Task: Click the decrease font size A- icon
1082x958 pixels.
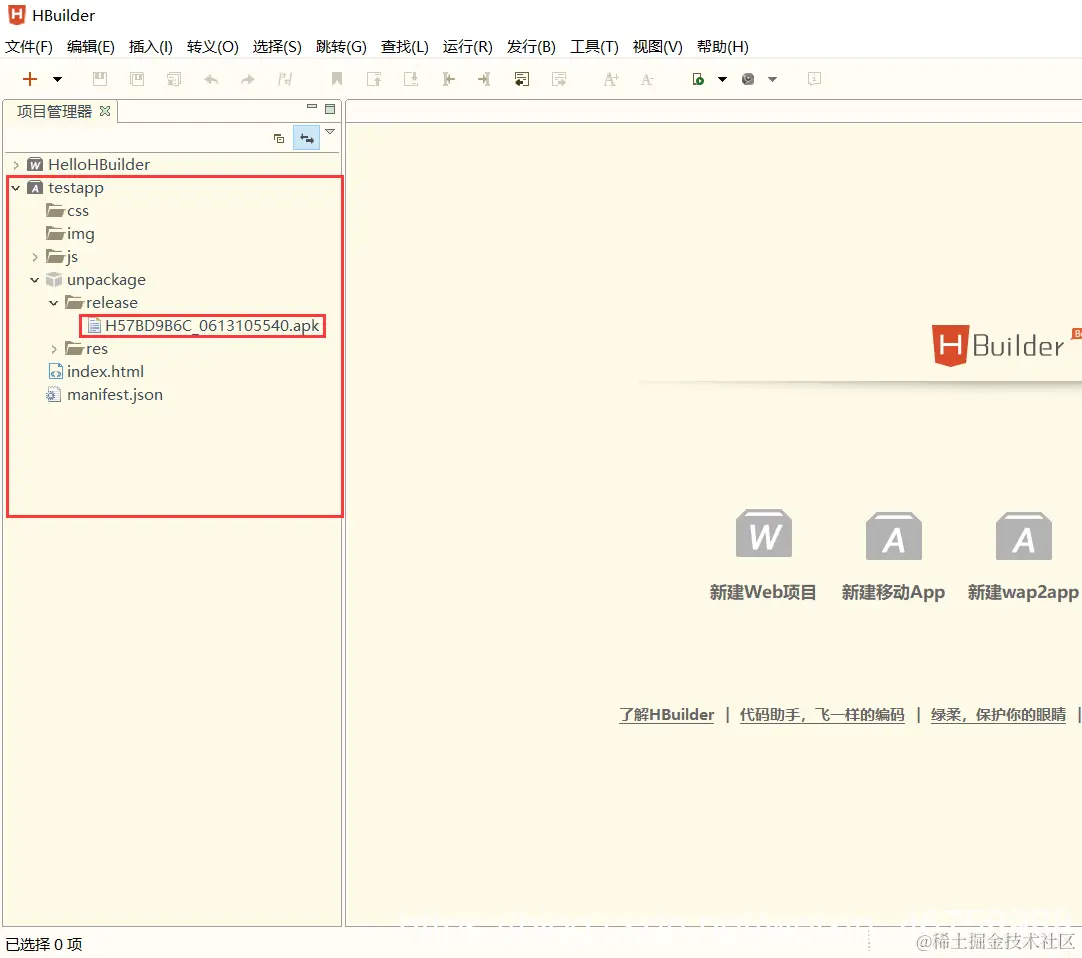Action: click(x=647, y=79)
